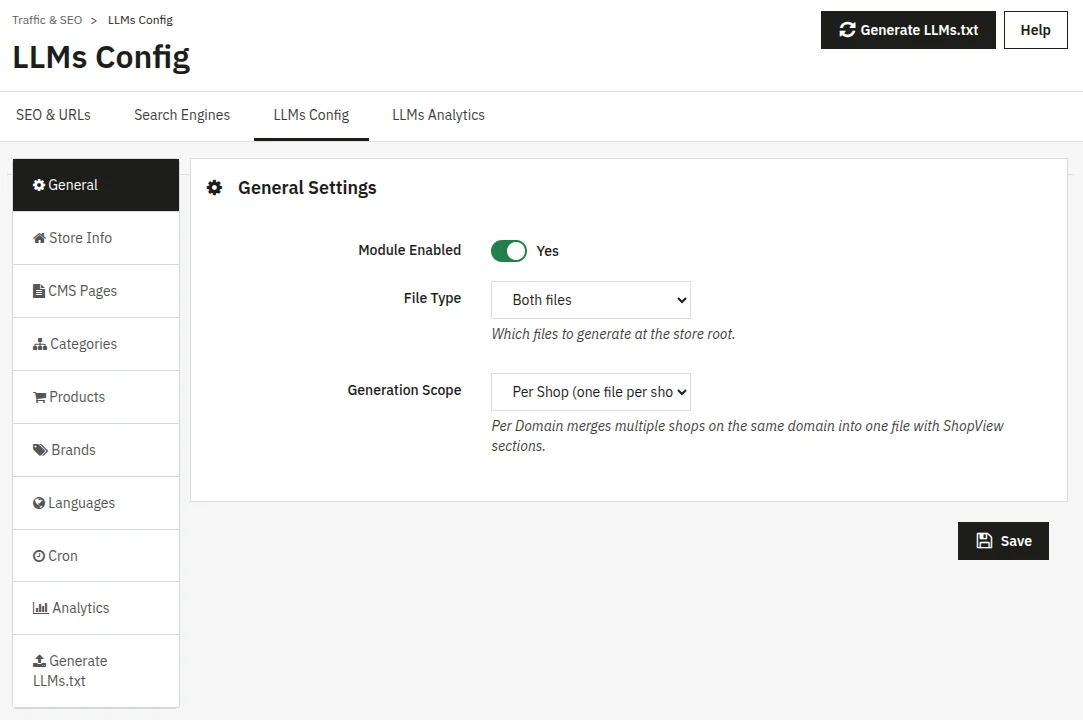Viewport: 1083px width, 720px height.
Task: Turn off the Module Enabled switch
Action: 509,251
